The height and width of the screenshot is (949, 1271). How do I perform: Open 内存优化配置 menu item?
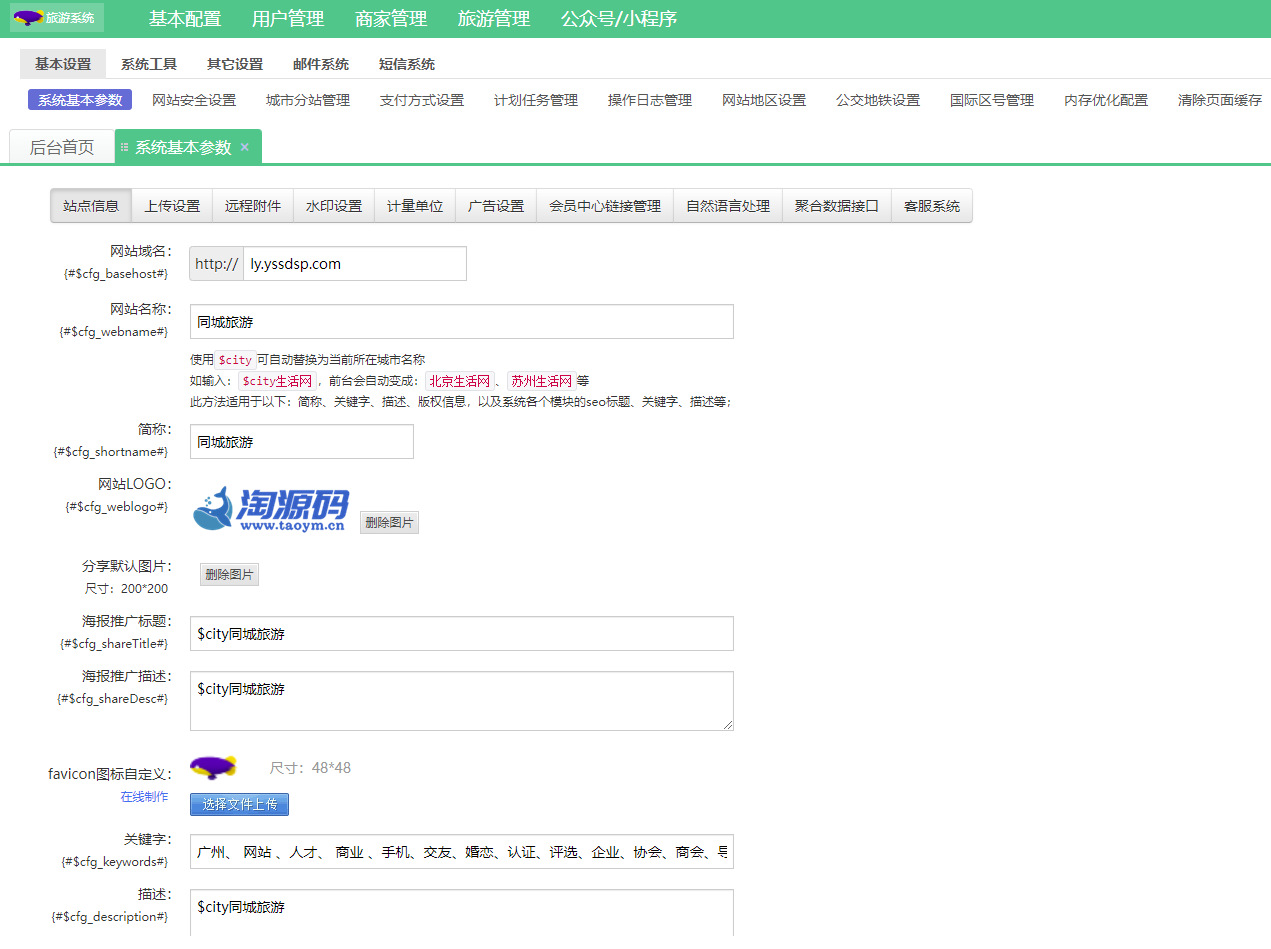[1106, 100]
